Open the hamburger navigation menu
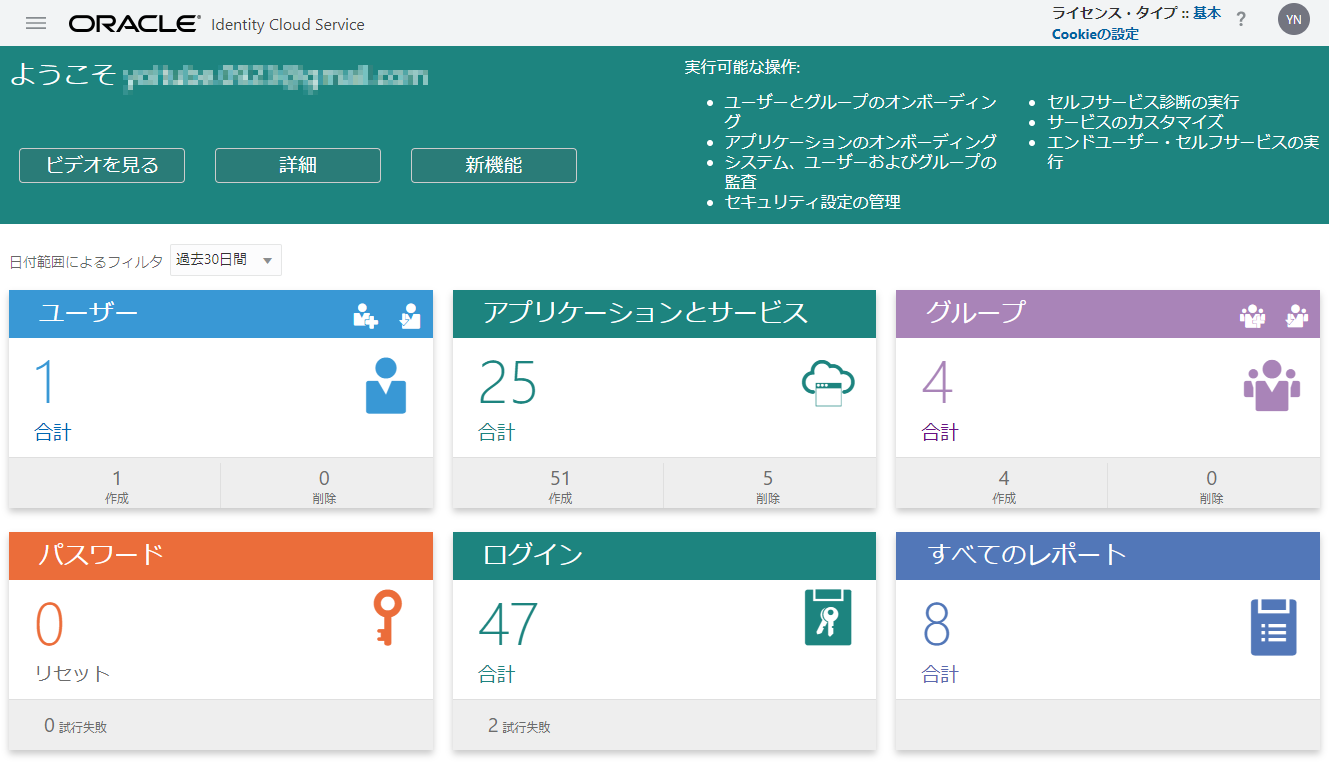 (x=36, y=23)
